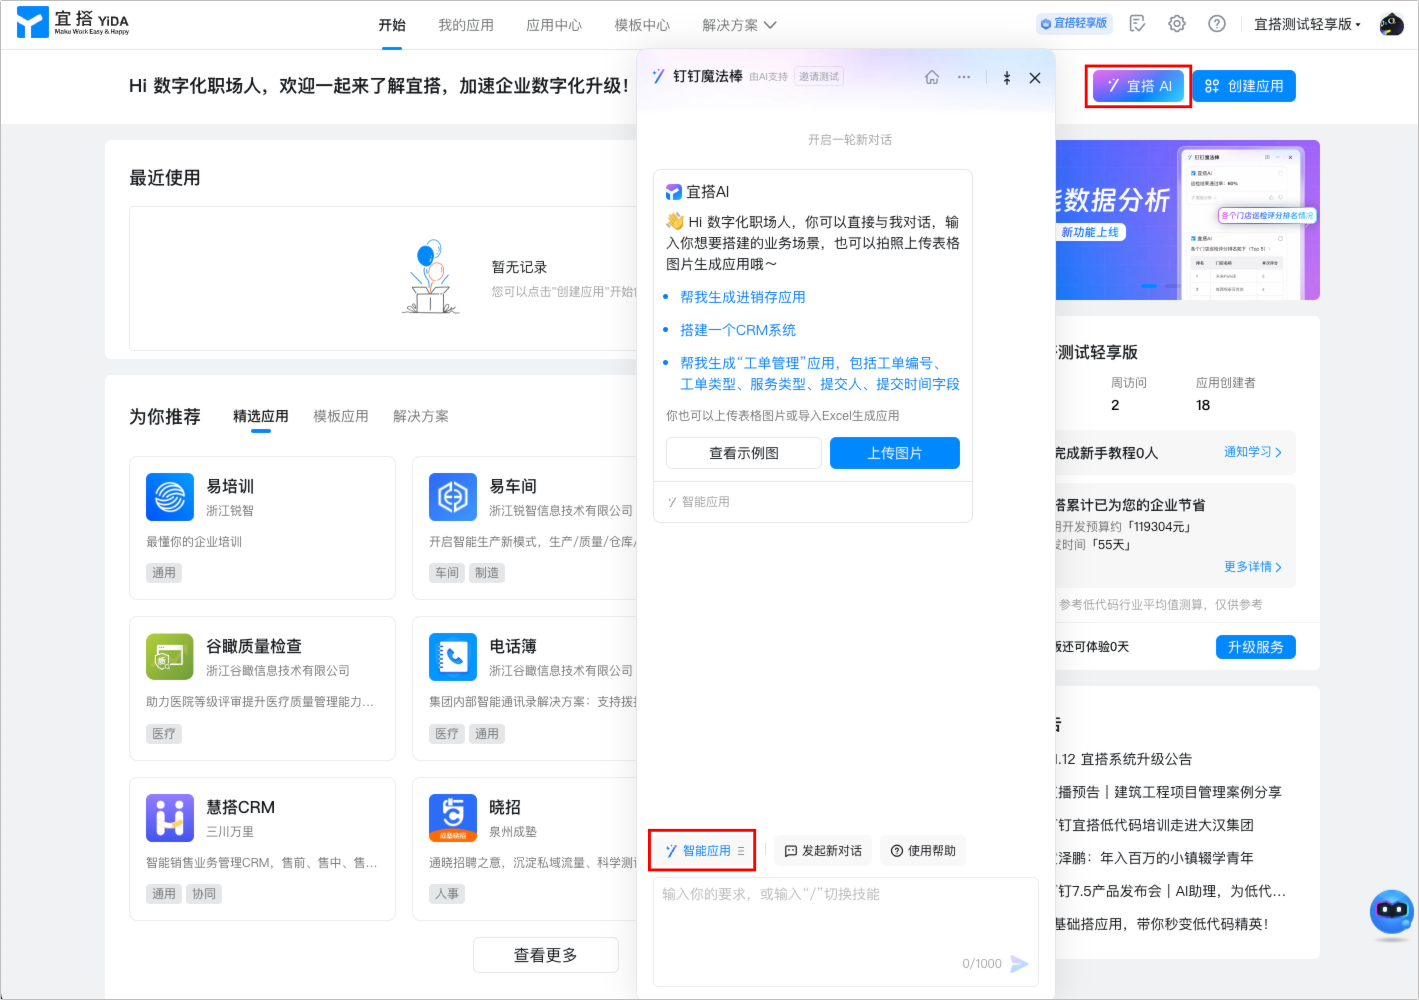Open the help question mark icon
Viewport: 1419px width, 1000px height.
pyautogui.click(x=1217, y=23)
